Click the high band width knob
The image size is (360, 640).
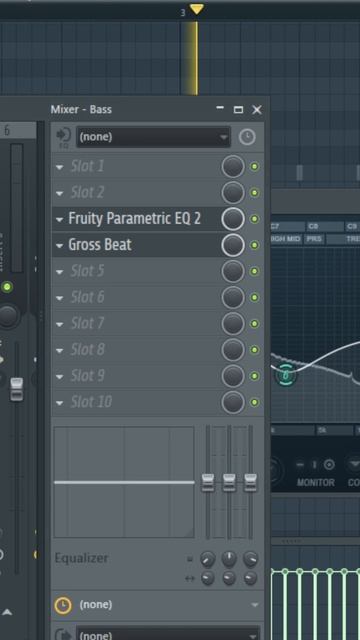tap(250, 578)
